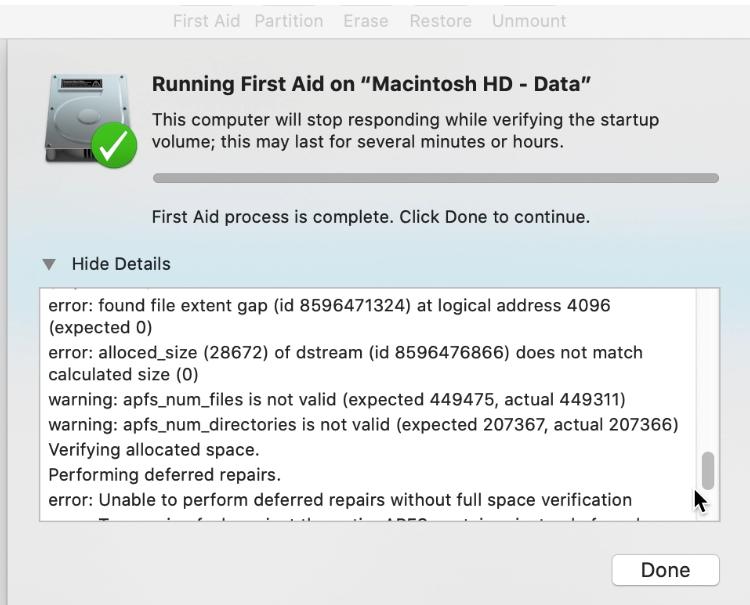This screenshot has height=605, width=750.
Task: Click the apfs_num_files warning line
Action: (x=337, y=399)
